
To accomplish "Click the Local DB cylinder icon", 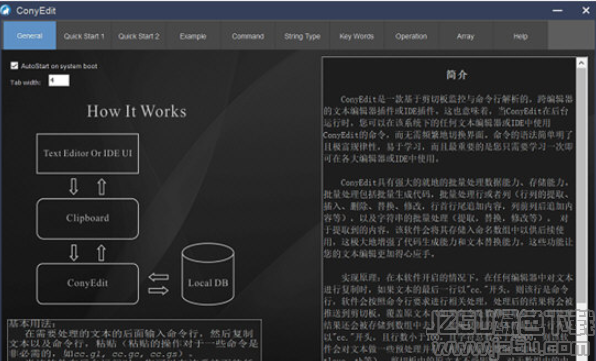I will tap(208, 274).
